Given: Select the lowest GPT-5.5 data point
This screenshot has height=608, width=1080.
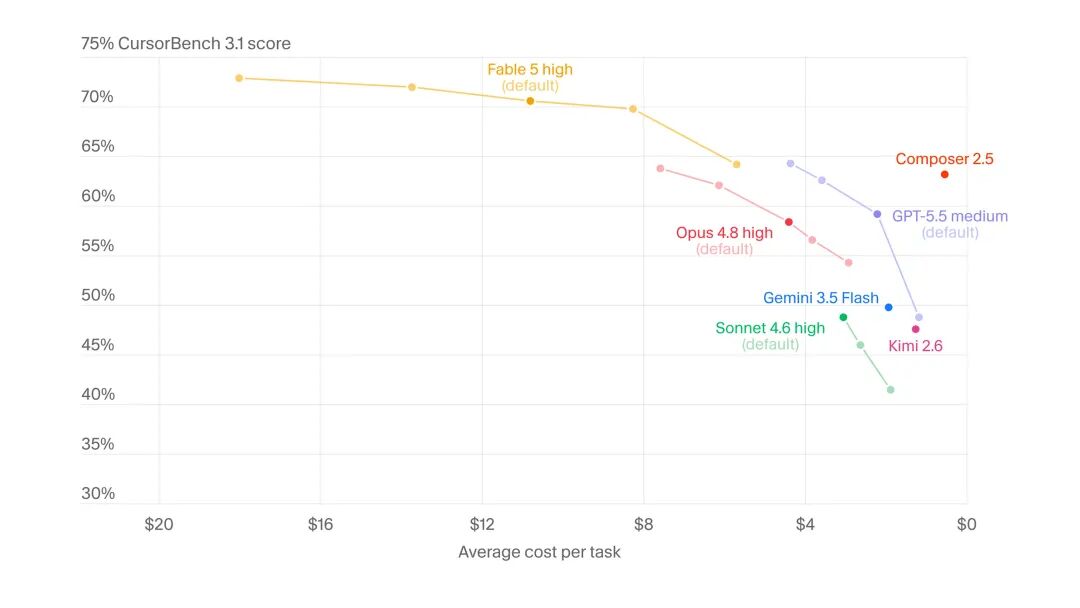Looking at the screenshot, I should click(919, 318).
